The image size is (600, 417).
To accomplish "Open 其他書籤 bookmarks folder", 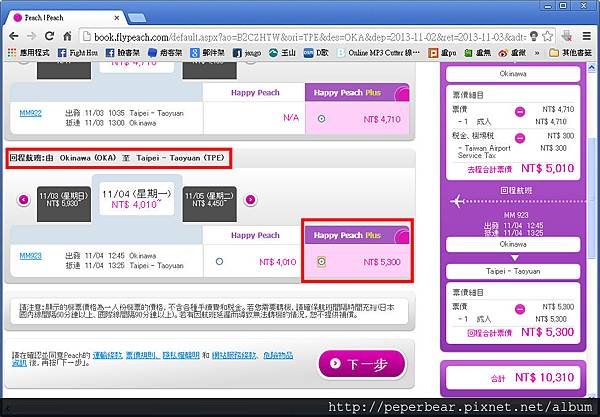I will (571, 53).
